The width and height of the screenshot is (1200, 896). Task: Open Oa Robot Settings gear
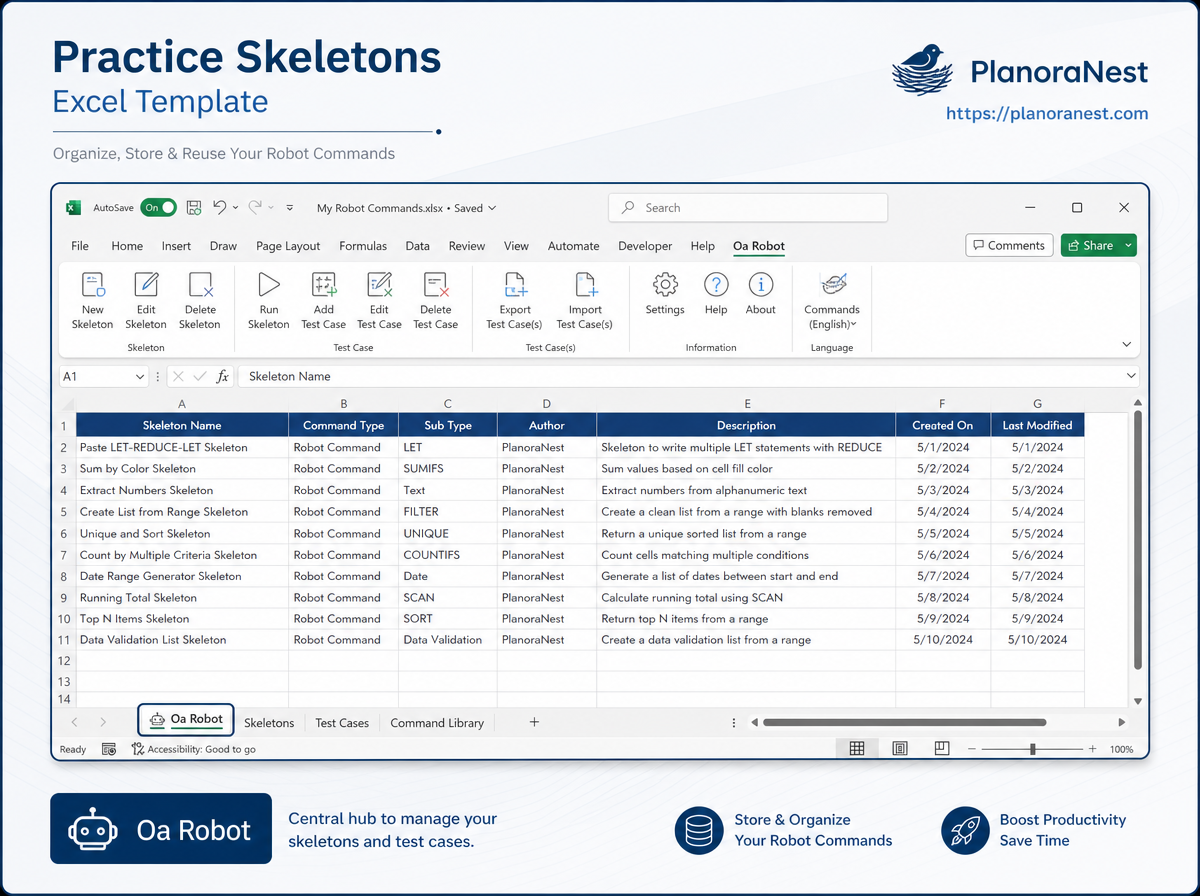tap(665, 285)
